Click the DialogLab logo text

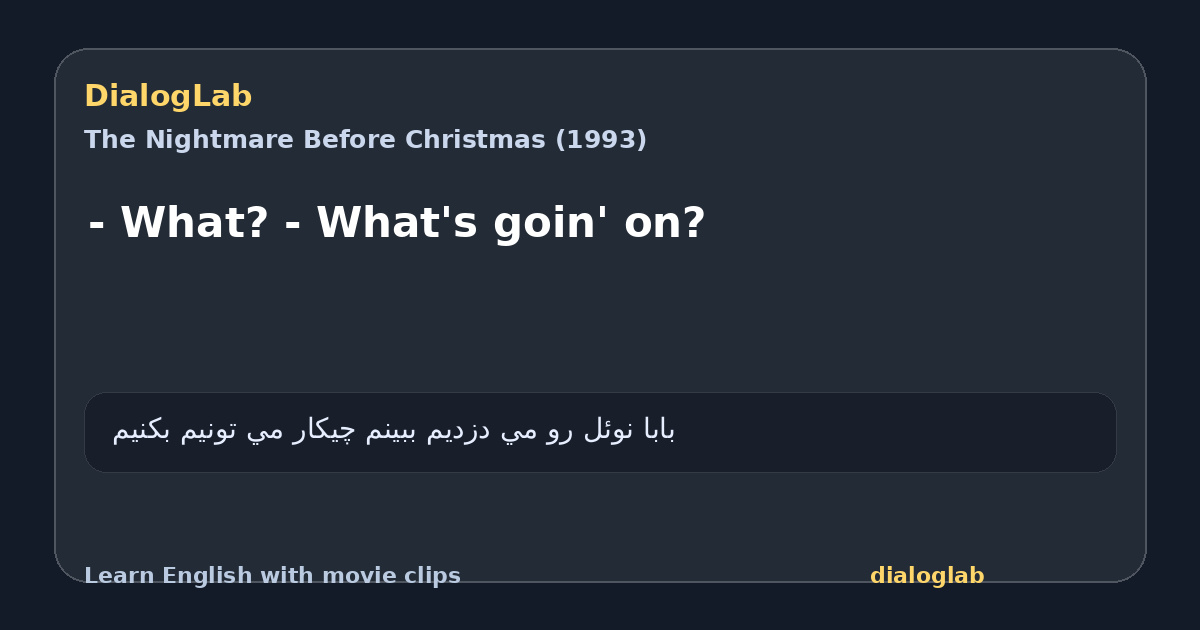pyautogui.click(x=168, y=97)
